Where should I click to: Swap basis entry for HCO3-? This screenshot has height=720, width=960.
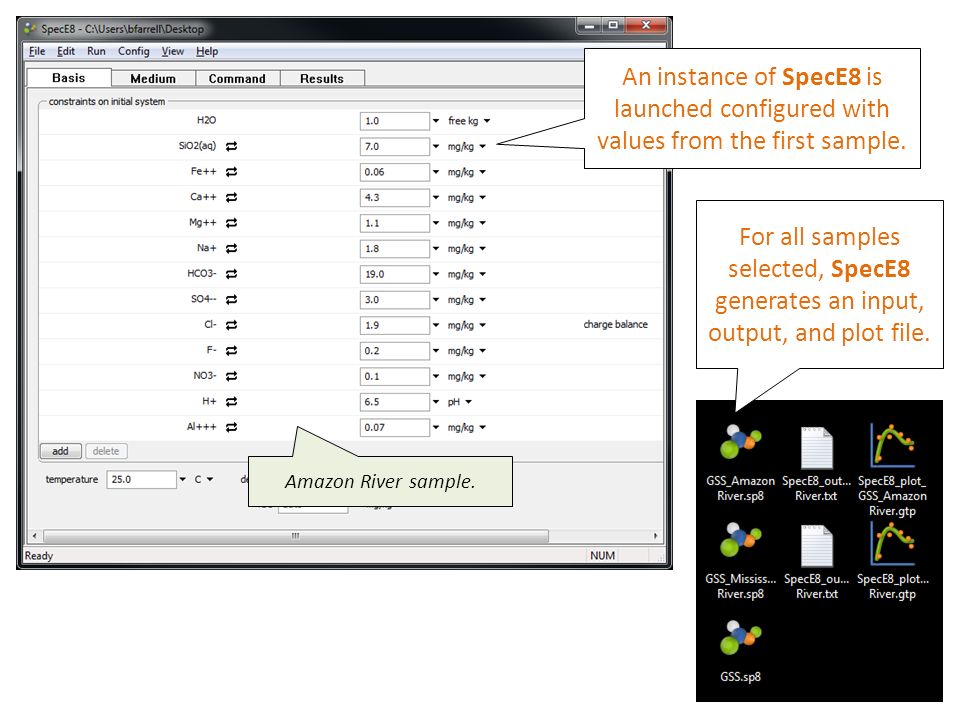[231, 274]
